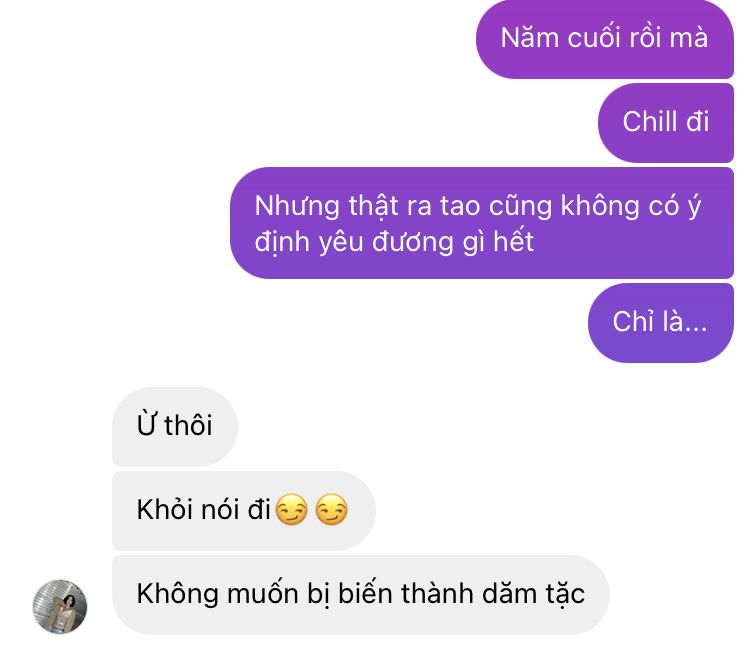Click the word 'thôi' in the first gray bubble
749x650 pixels.
(188, 425)
